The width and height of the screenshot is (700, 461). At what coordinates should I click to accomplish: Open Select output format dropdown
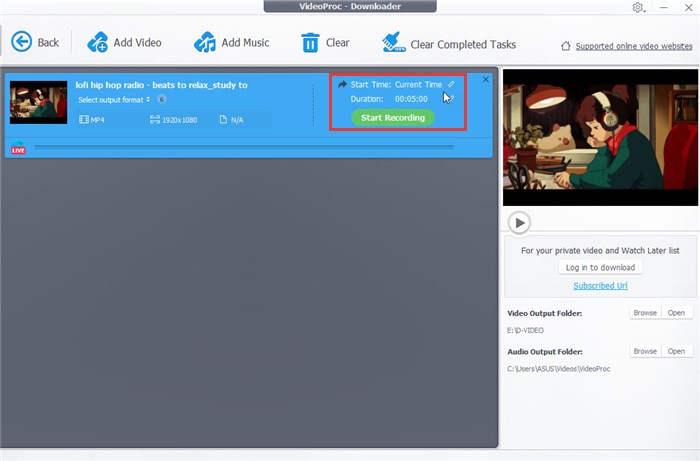(114, 100)
